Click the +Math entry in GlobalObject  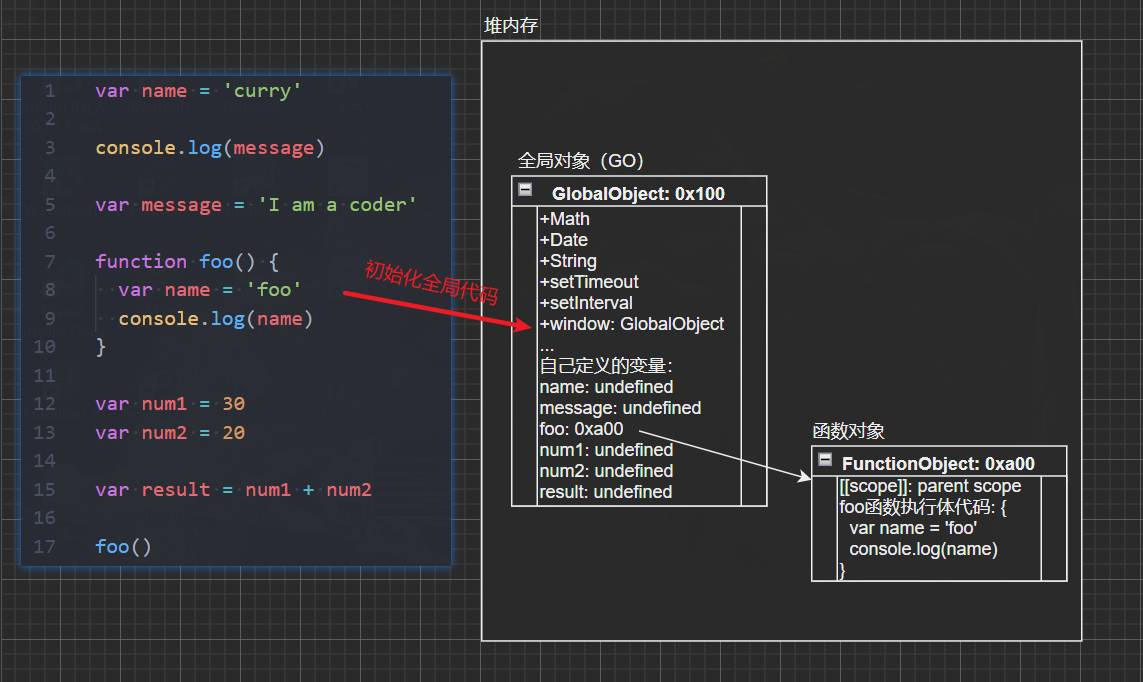(565, 219)
